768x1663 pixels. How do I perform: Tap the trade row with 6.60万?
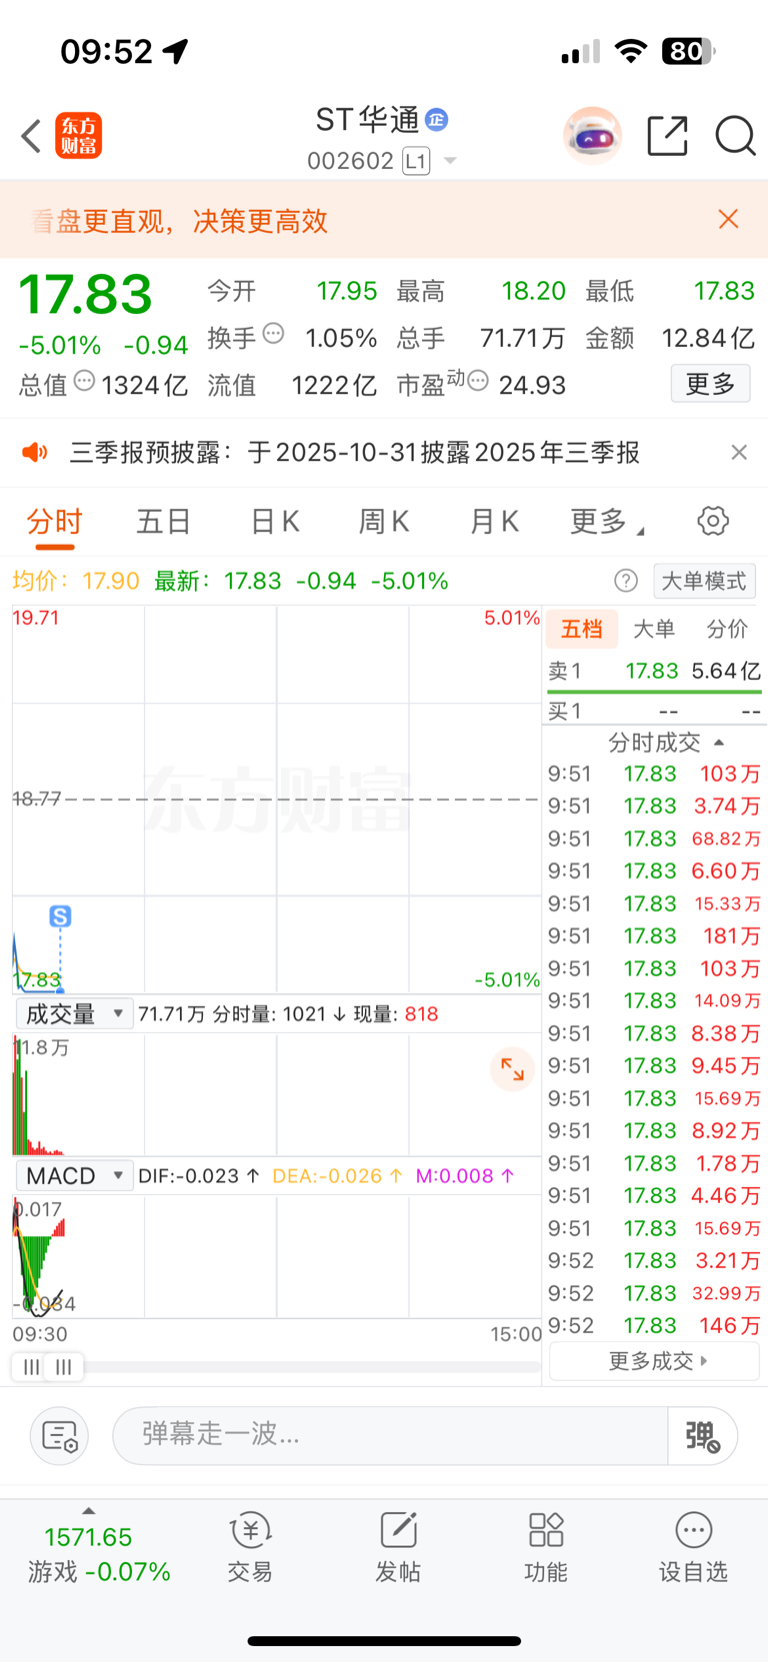(x=654, y=871)
